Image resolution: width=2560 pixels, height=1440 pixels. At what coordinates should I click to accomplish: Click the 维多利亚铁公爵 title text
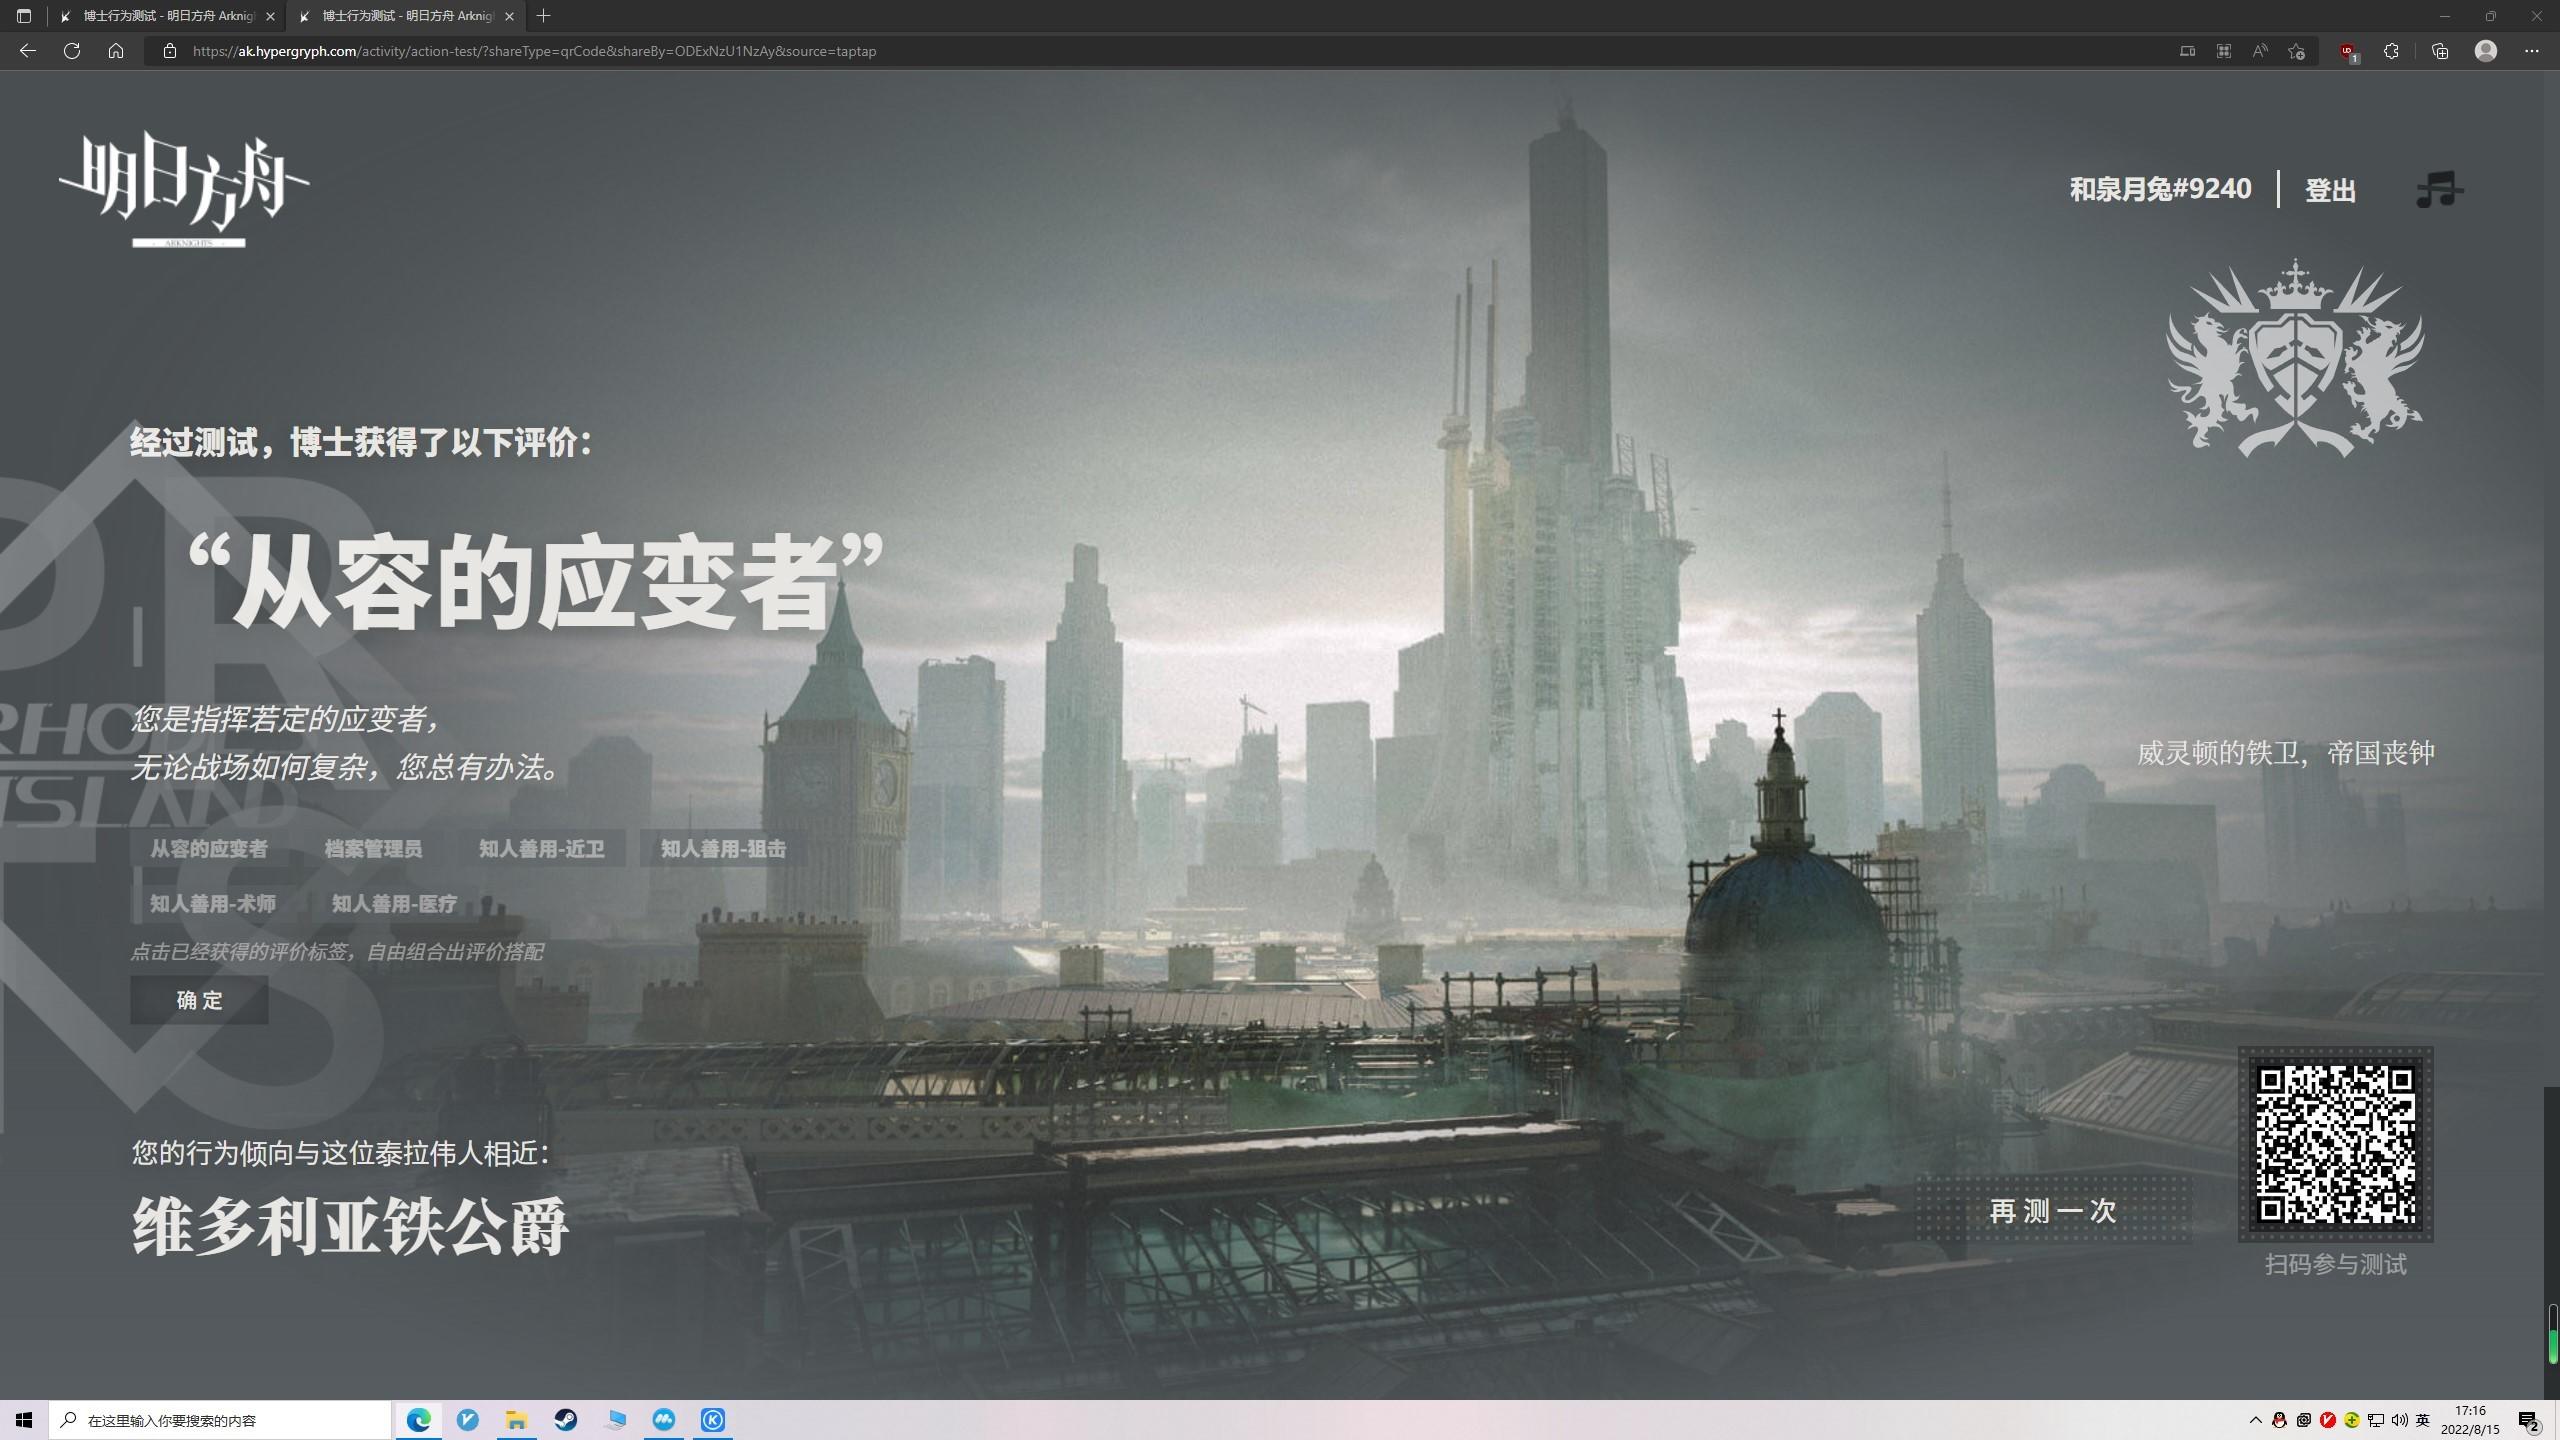point(350,1226)
